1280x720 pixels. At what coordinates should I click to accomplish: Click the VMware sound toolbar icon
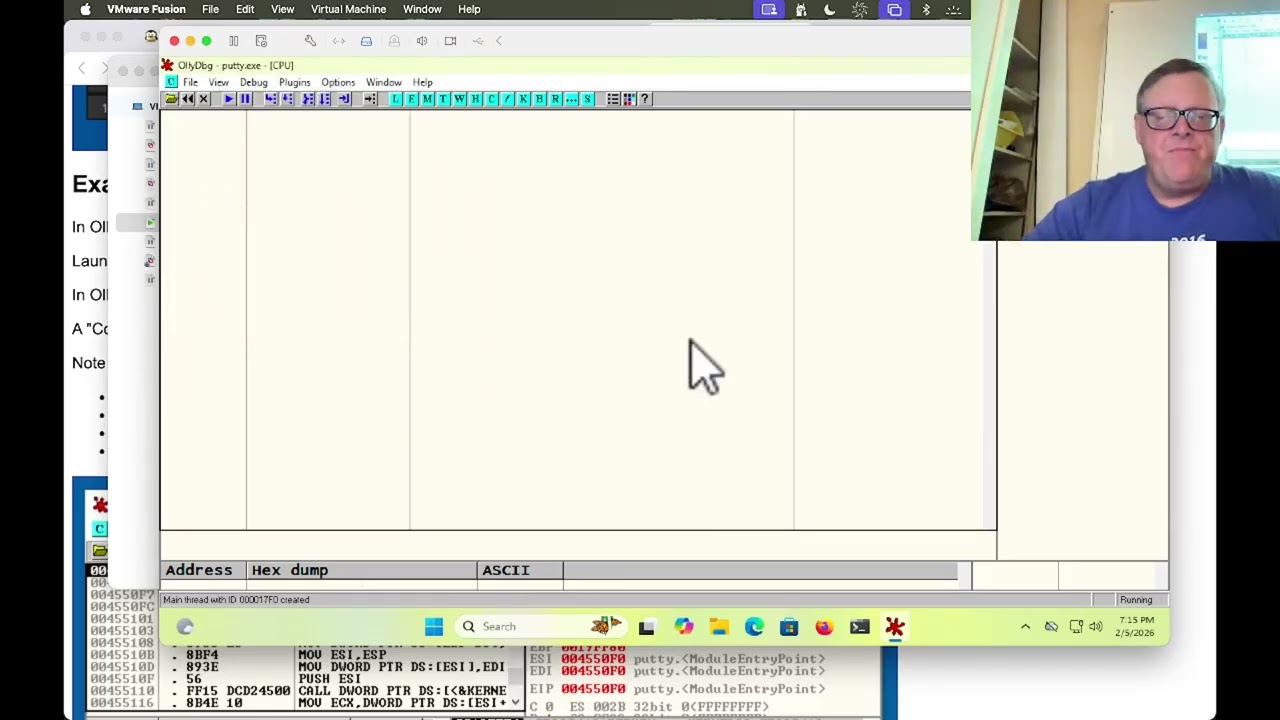click(x=422, y=41)
